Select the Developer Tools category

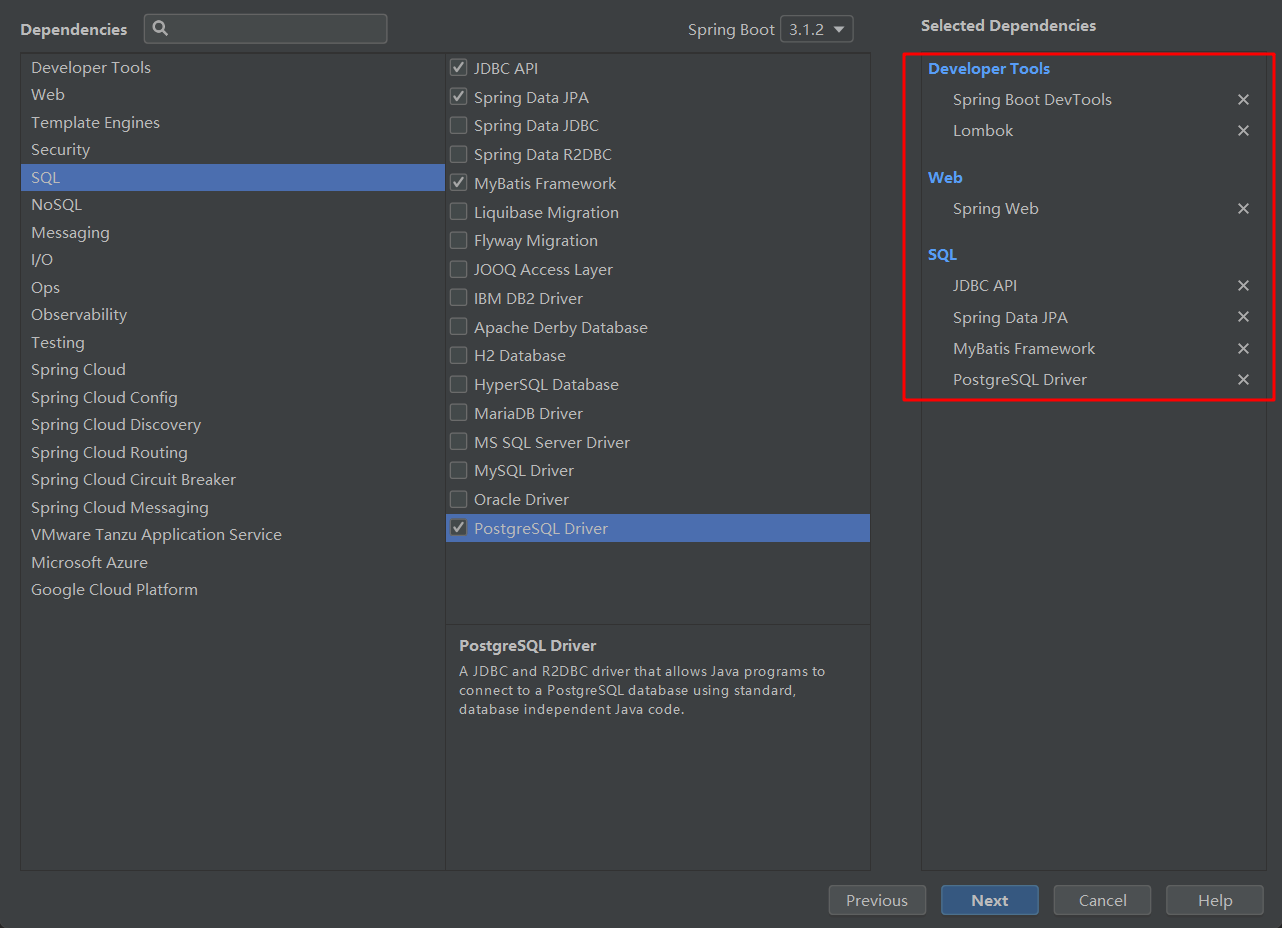[232, 68]
